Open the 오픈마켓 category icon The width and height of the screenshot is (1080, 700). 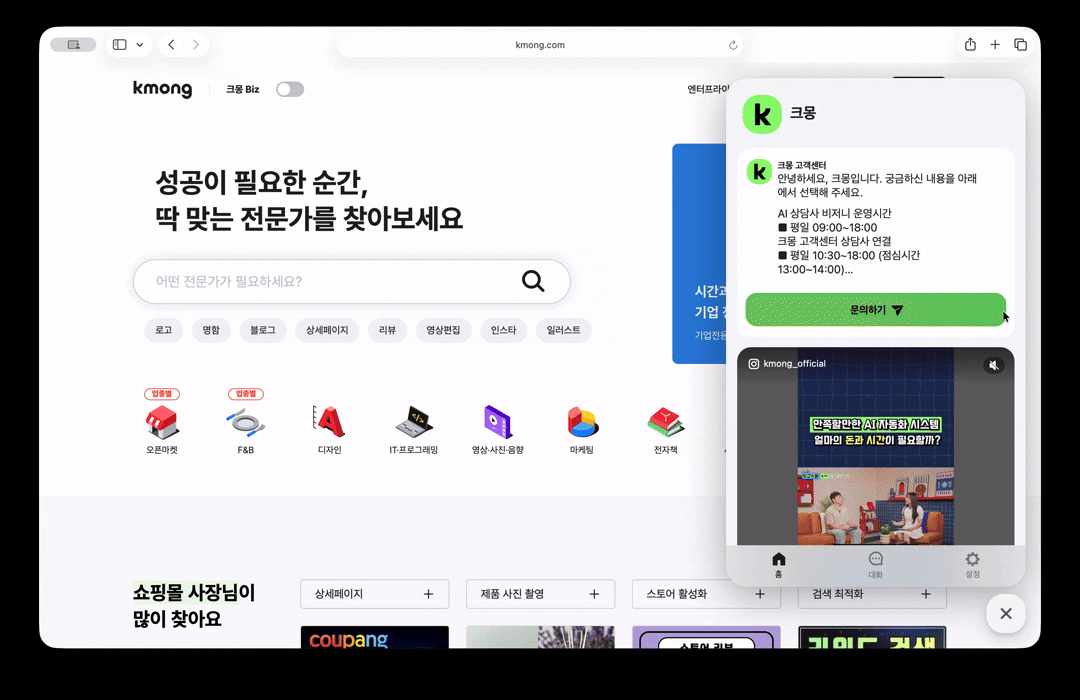162,422
